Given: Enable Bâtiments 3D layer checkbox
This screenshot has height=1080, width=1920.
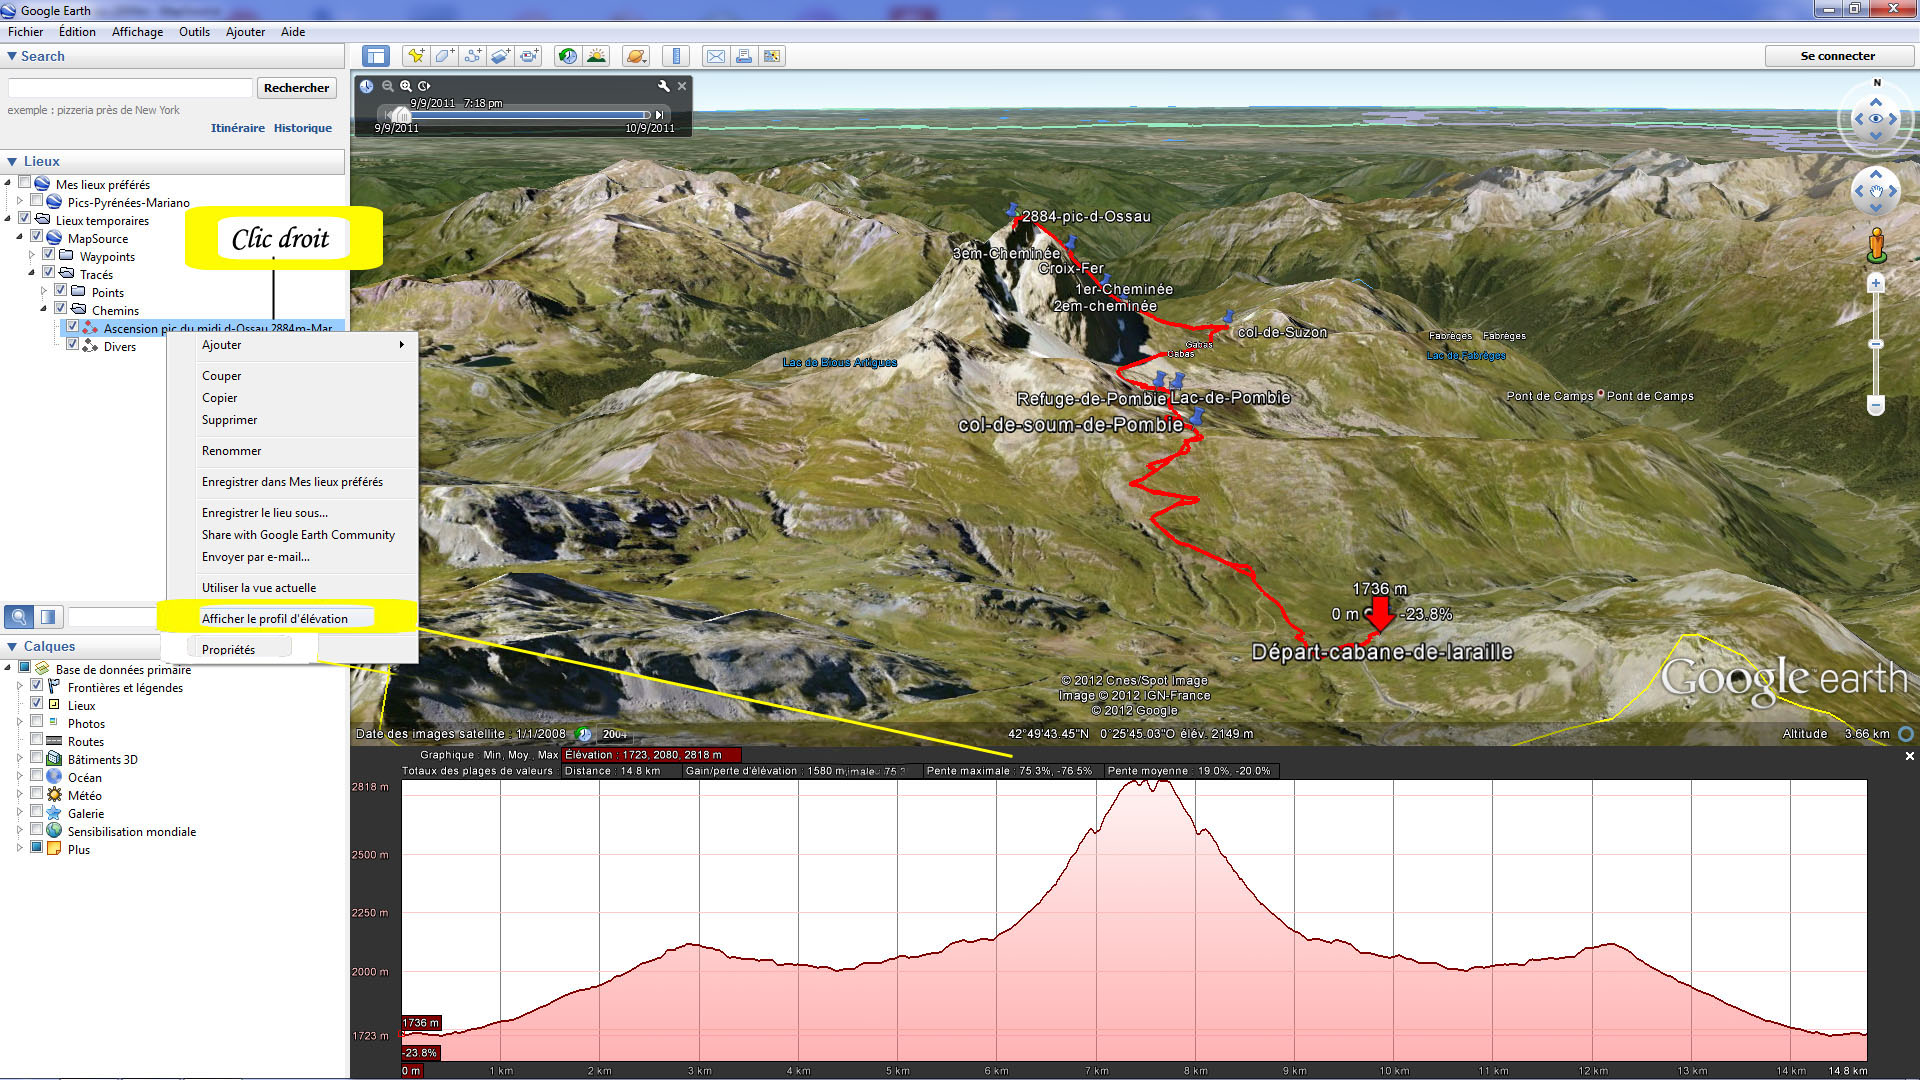Looking at the screenshot, I should 36,758.
